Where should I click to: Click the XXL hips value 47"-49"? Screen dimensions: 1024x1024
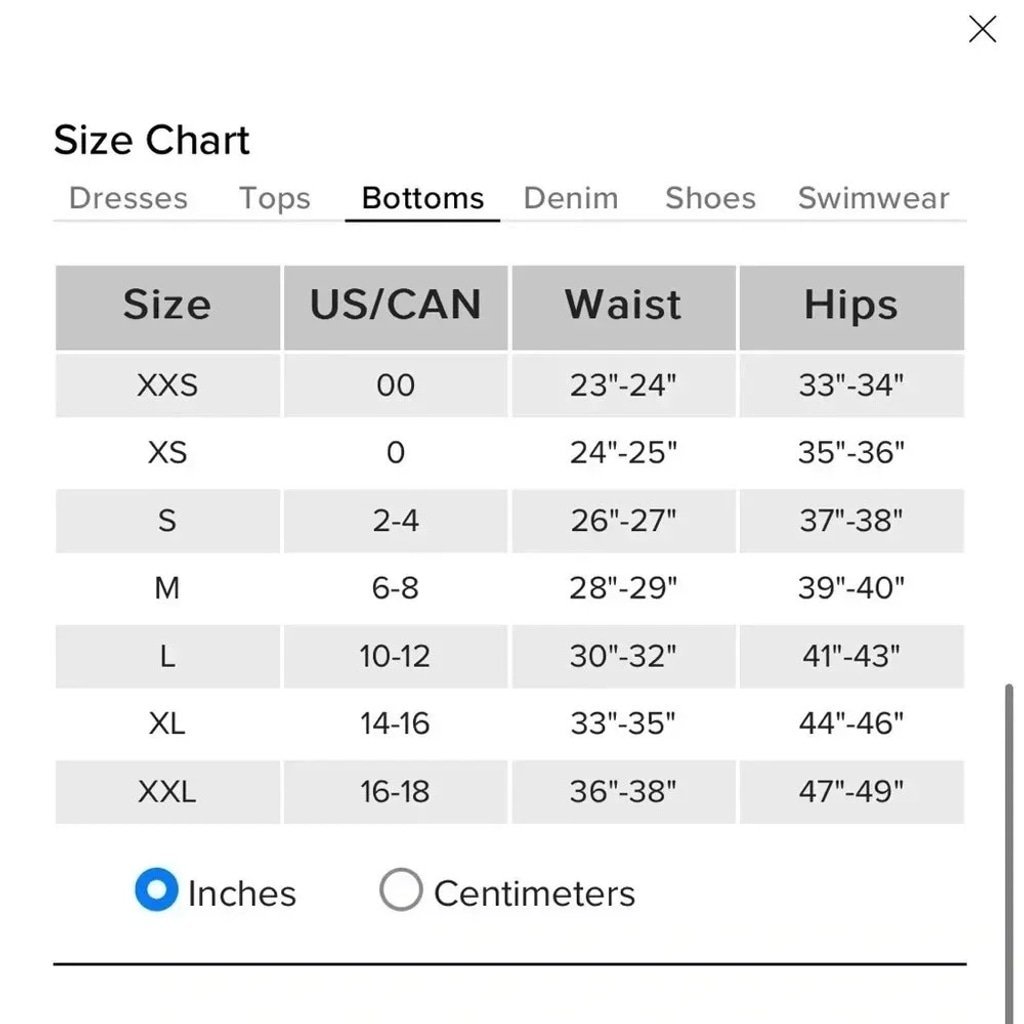click(851, 792)
